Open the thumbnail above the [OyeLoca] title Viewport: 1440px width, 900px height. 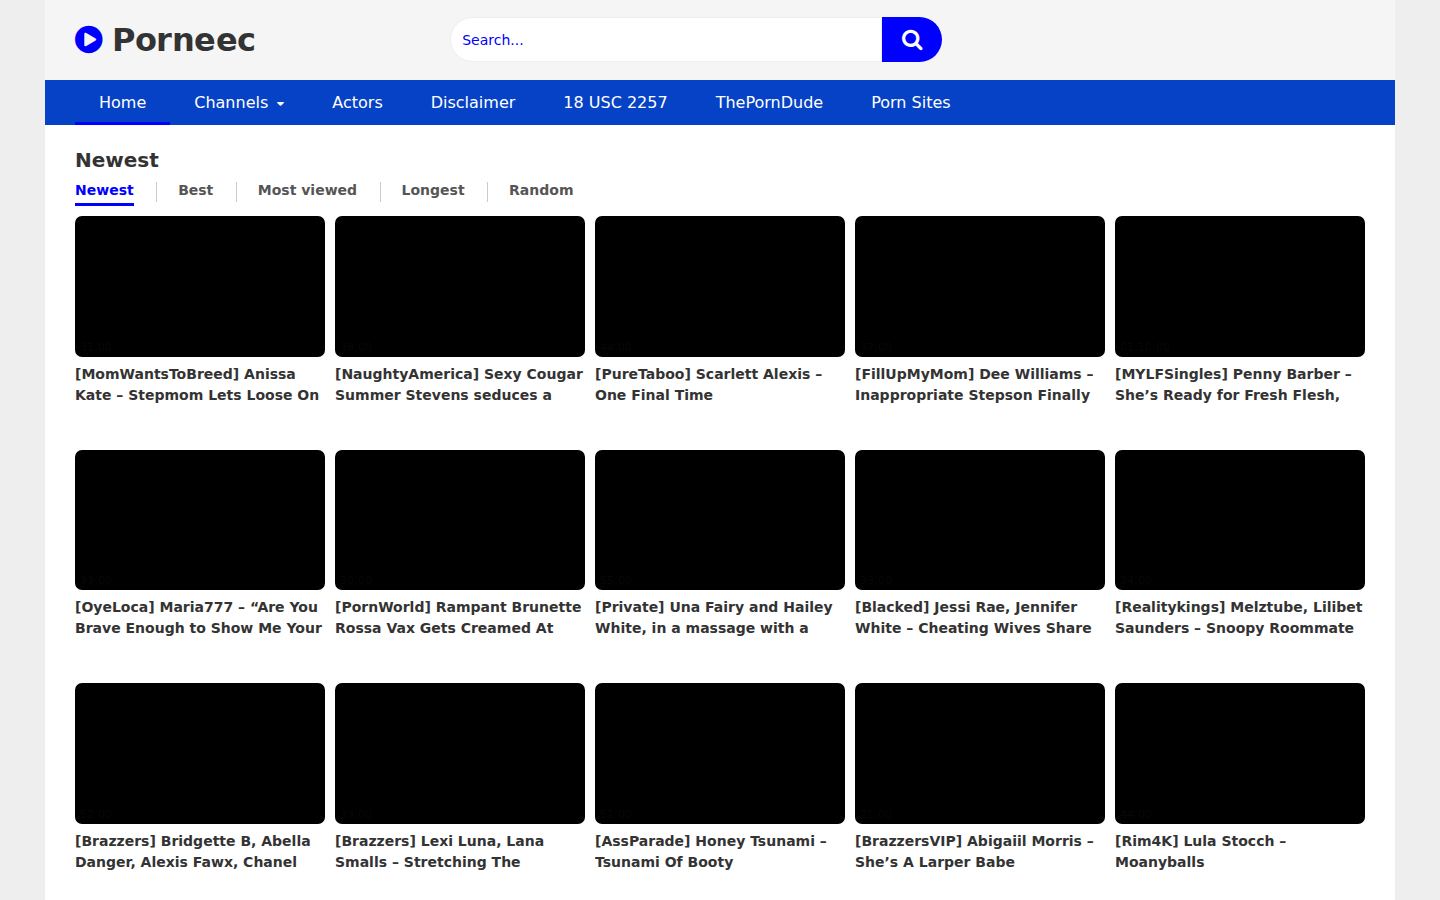pos(200,520)
